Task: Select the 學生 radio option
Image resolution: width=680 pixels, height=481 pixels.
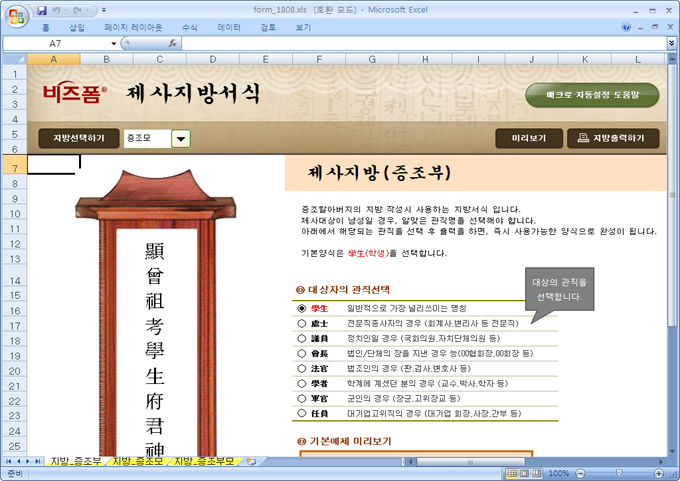Action: pyautogui.click(x=302, y=309)
